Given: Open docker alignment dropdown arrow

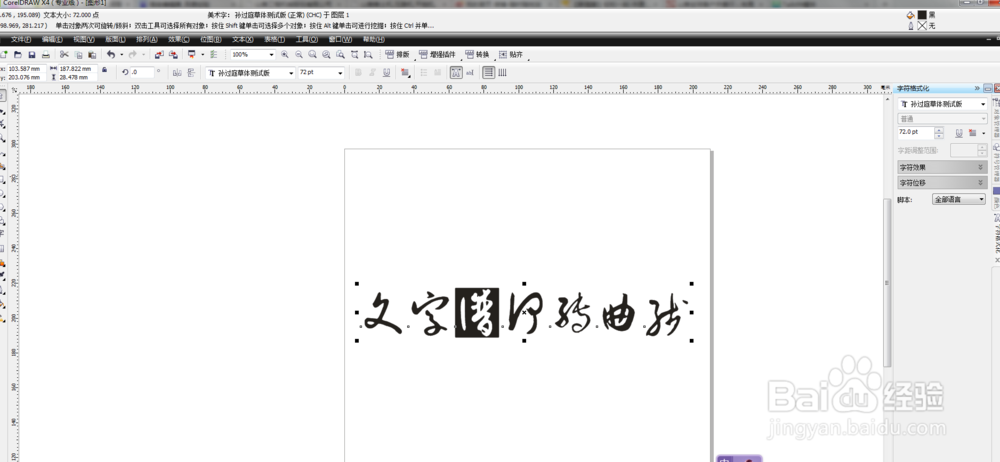Looking at the screenshot, I should (984, 133).
